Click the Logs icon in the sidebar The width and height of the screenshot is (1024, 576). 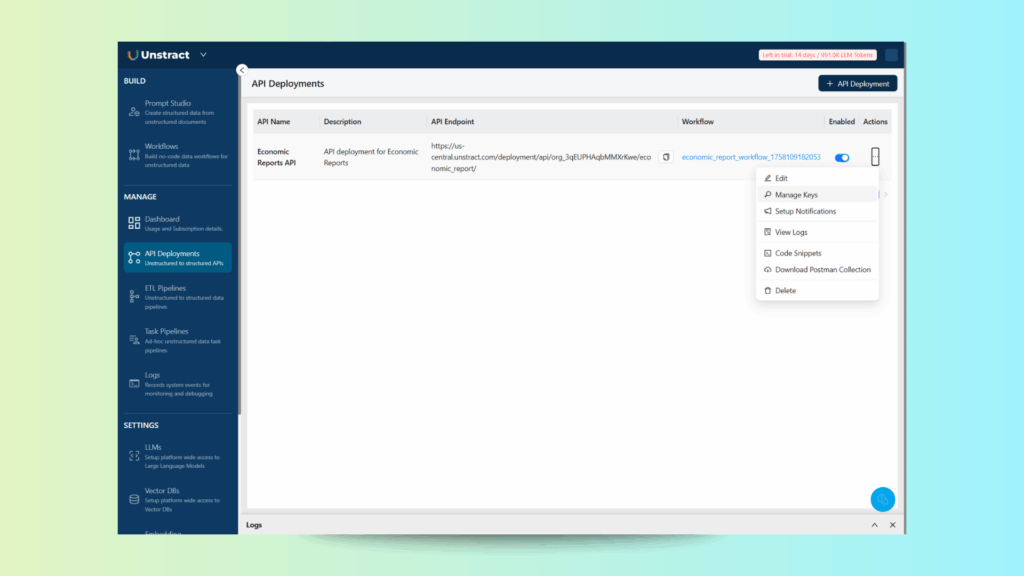[x=134, y=383]
